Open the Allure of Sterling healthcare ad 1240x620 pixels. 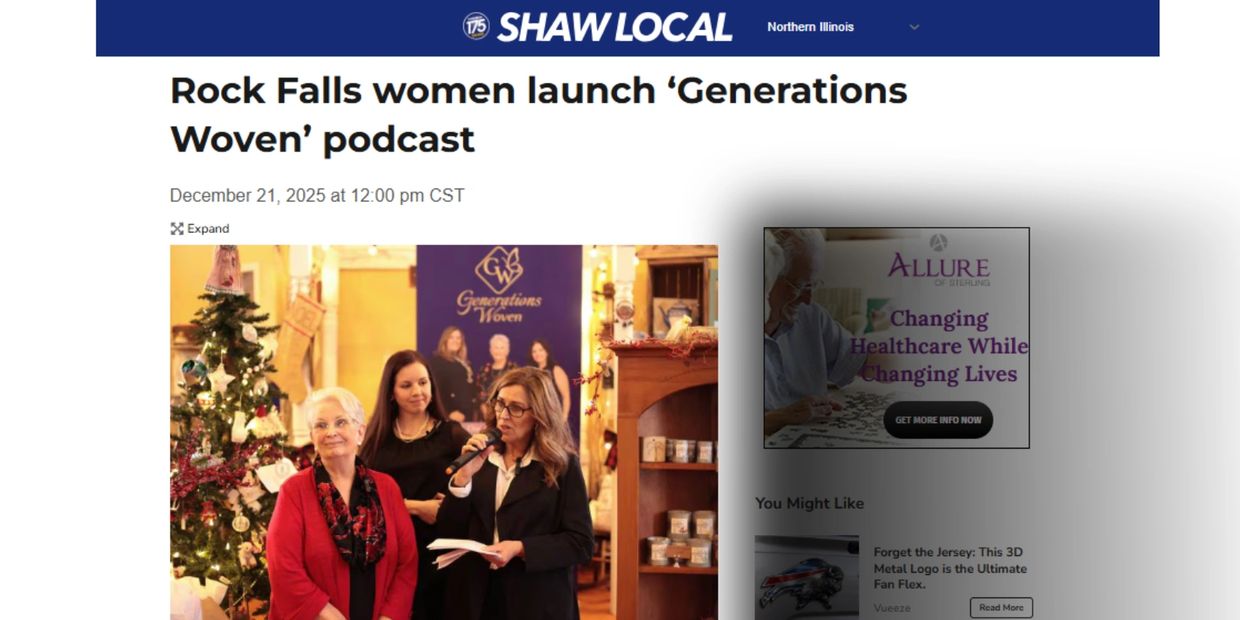pos(896,338)
